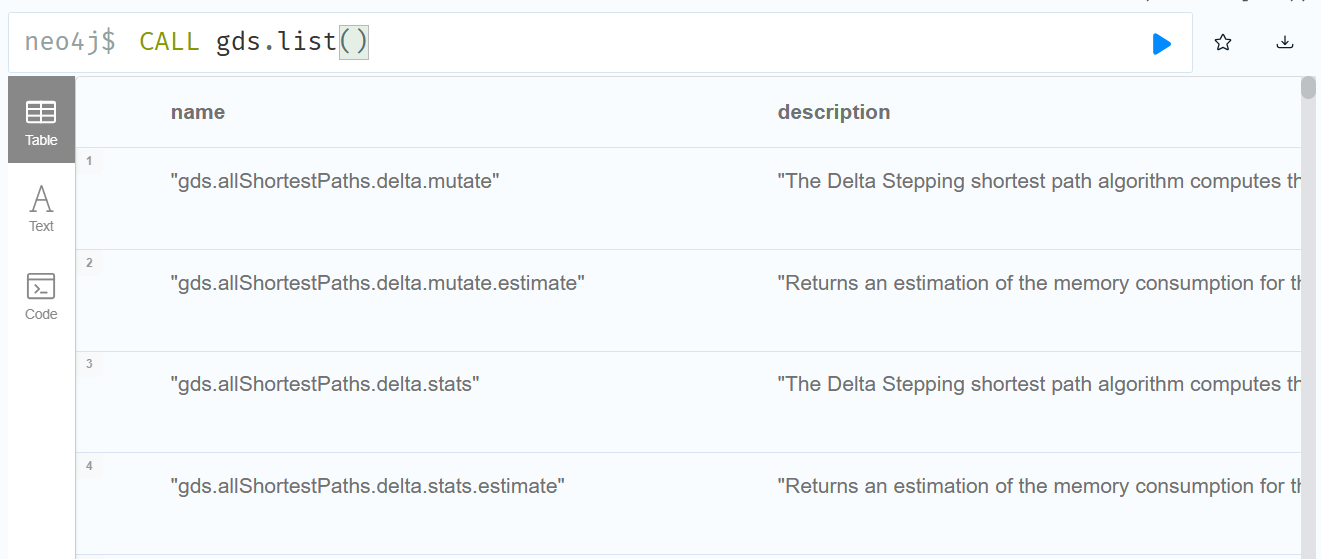The width and height of the screenshot is (1321, 559).
Task: Select the gds.allShortestPaths.delta.mutate.estimate name cell
Action: point(377,283)
